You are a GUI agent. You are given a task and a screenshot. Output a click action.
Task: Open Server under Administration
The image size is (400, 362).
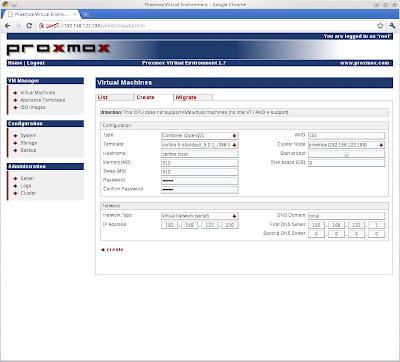(27, 178)
